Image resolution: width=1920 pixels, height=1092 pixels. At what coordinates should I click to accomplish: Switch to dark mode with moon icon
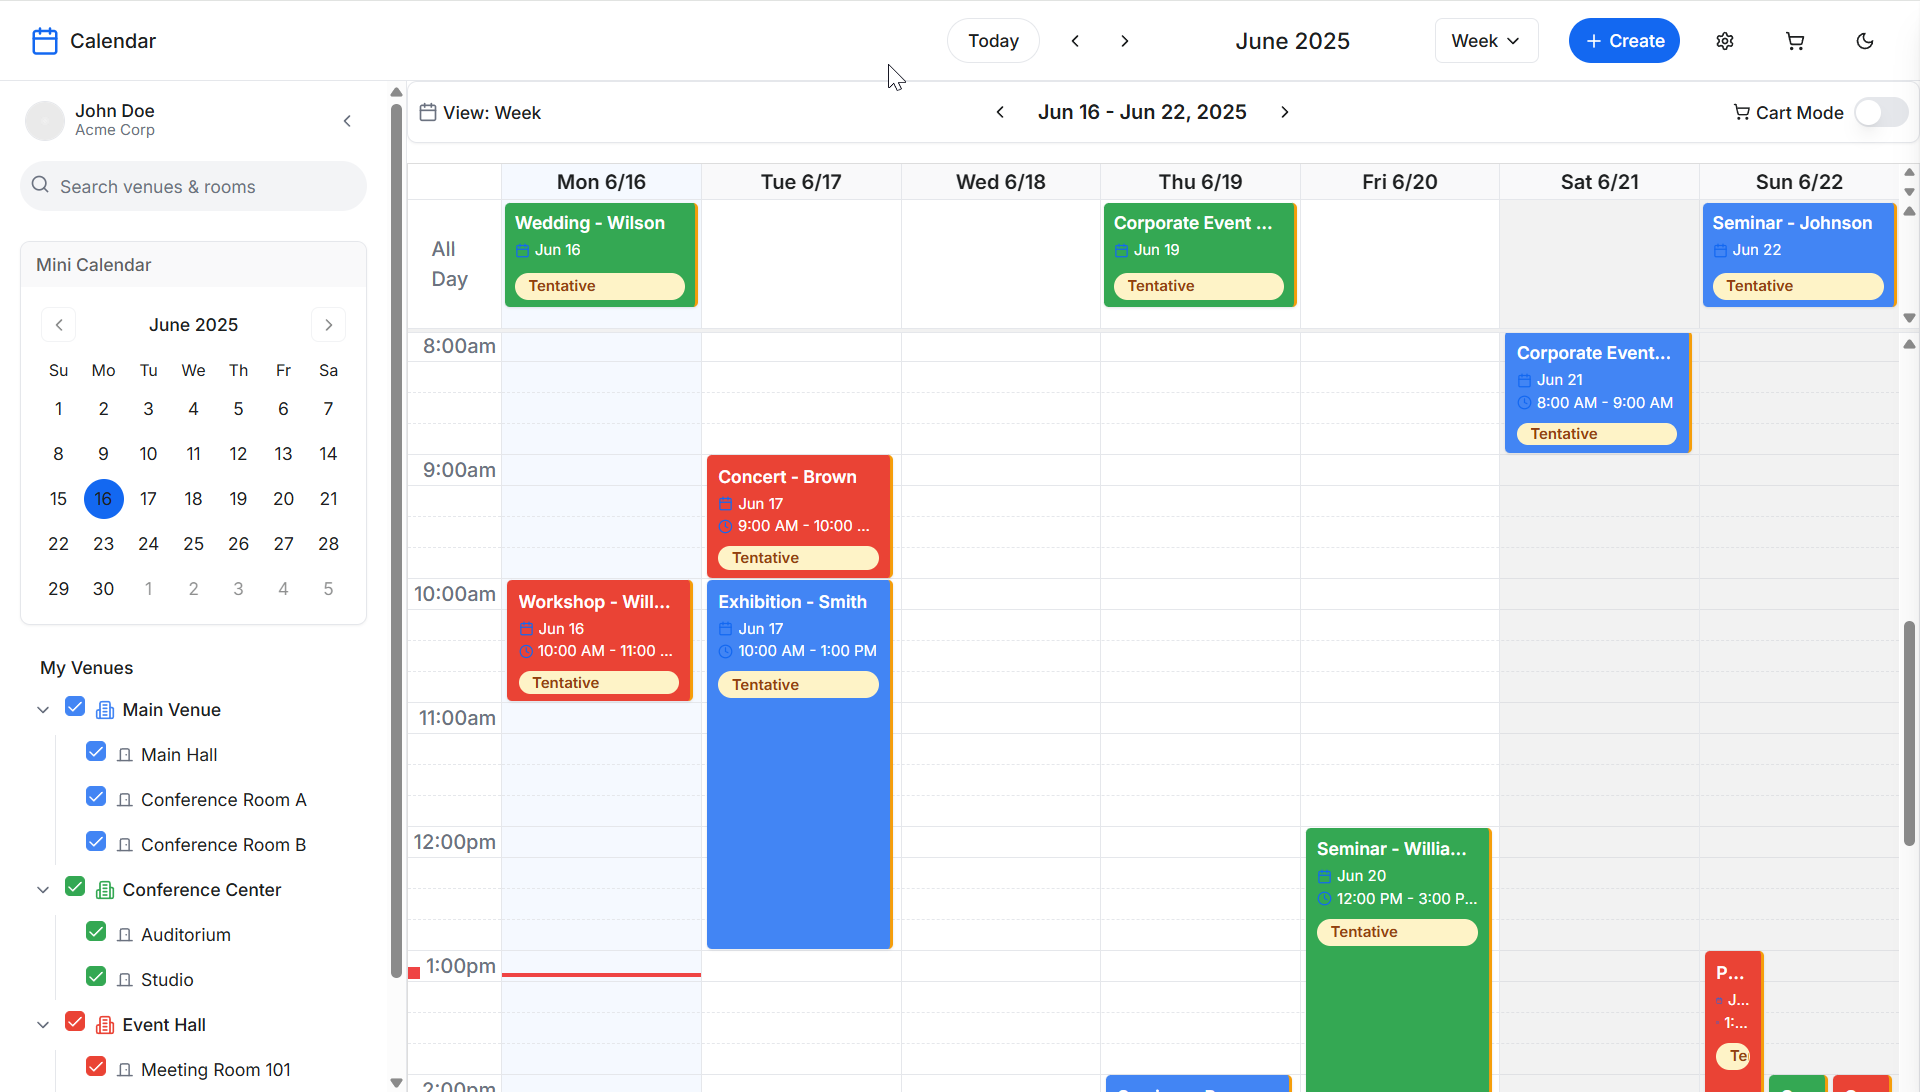tap(1865, 41)
